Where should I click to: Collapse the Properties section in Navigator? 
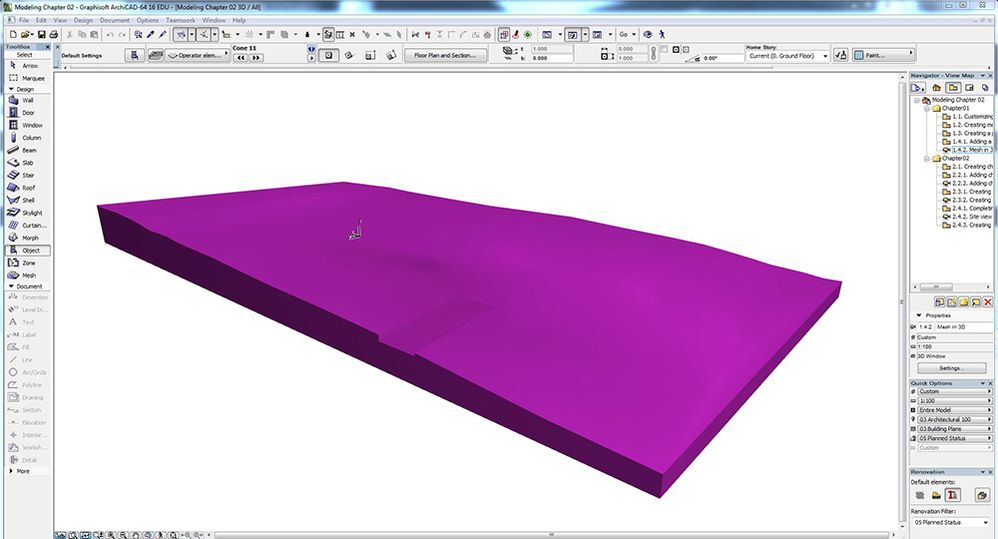[918, 316]
